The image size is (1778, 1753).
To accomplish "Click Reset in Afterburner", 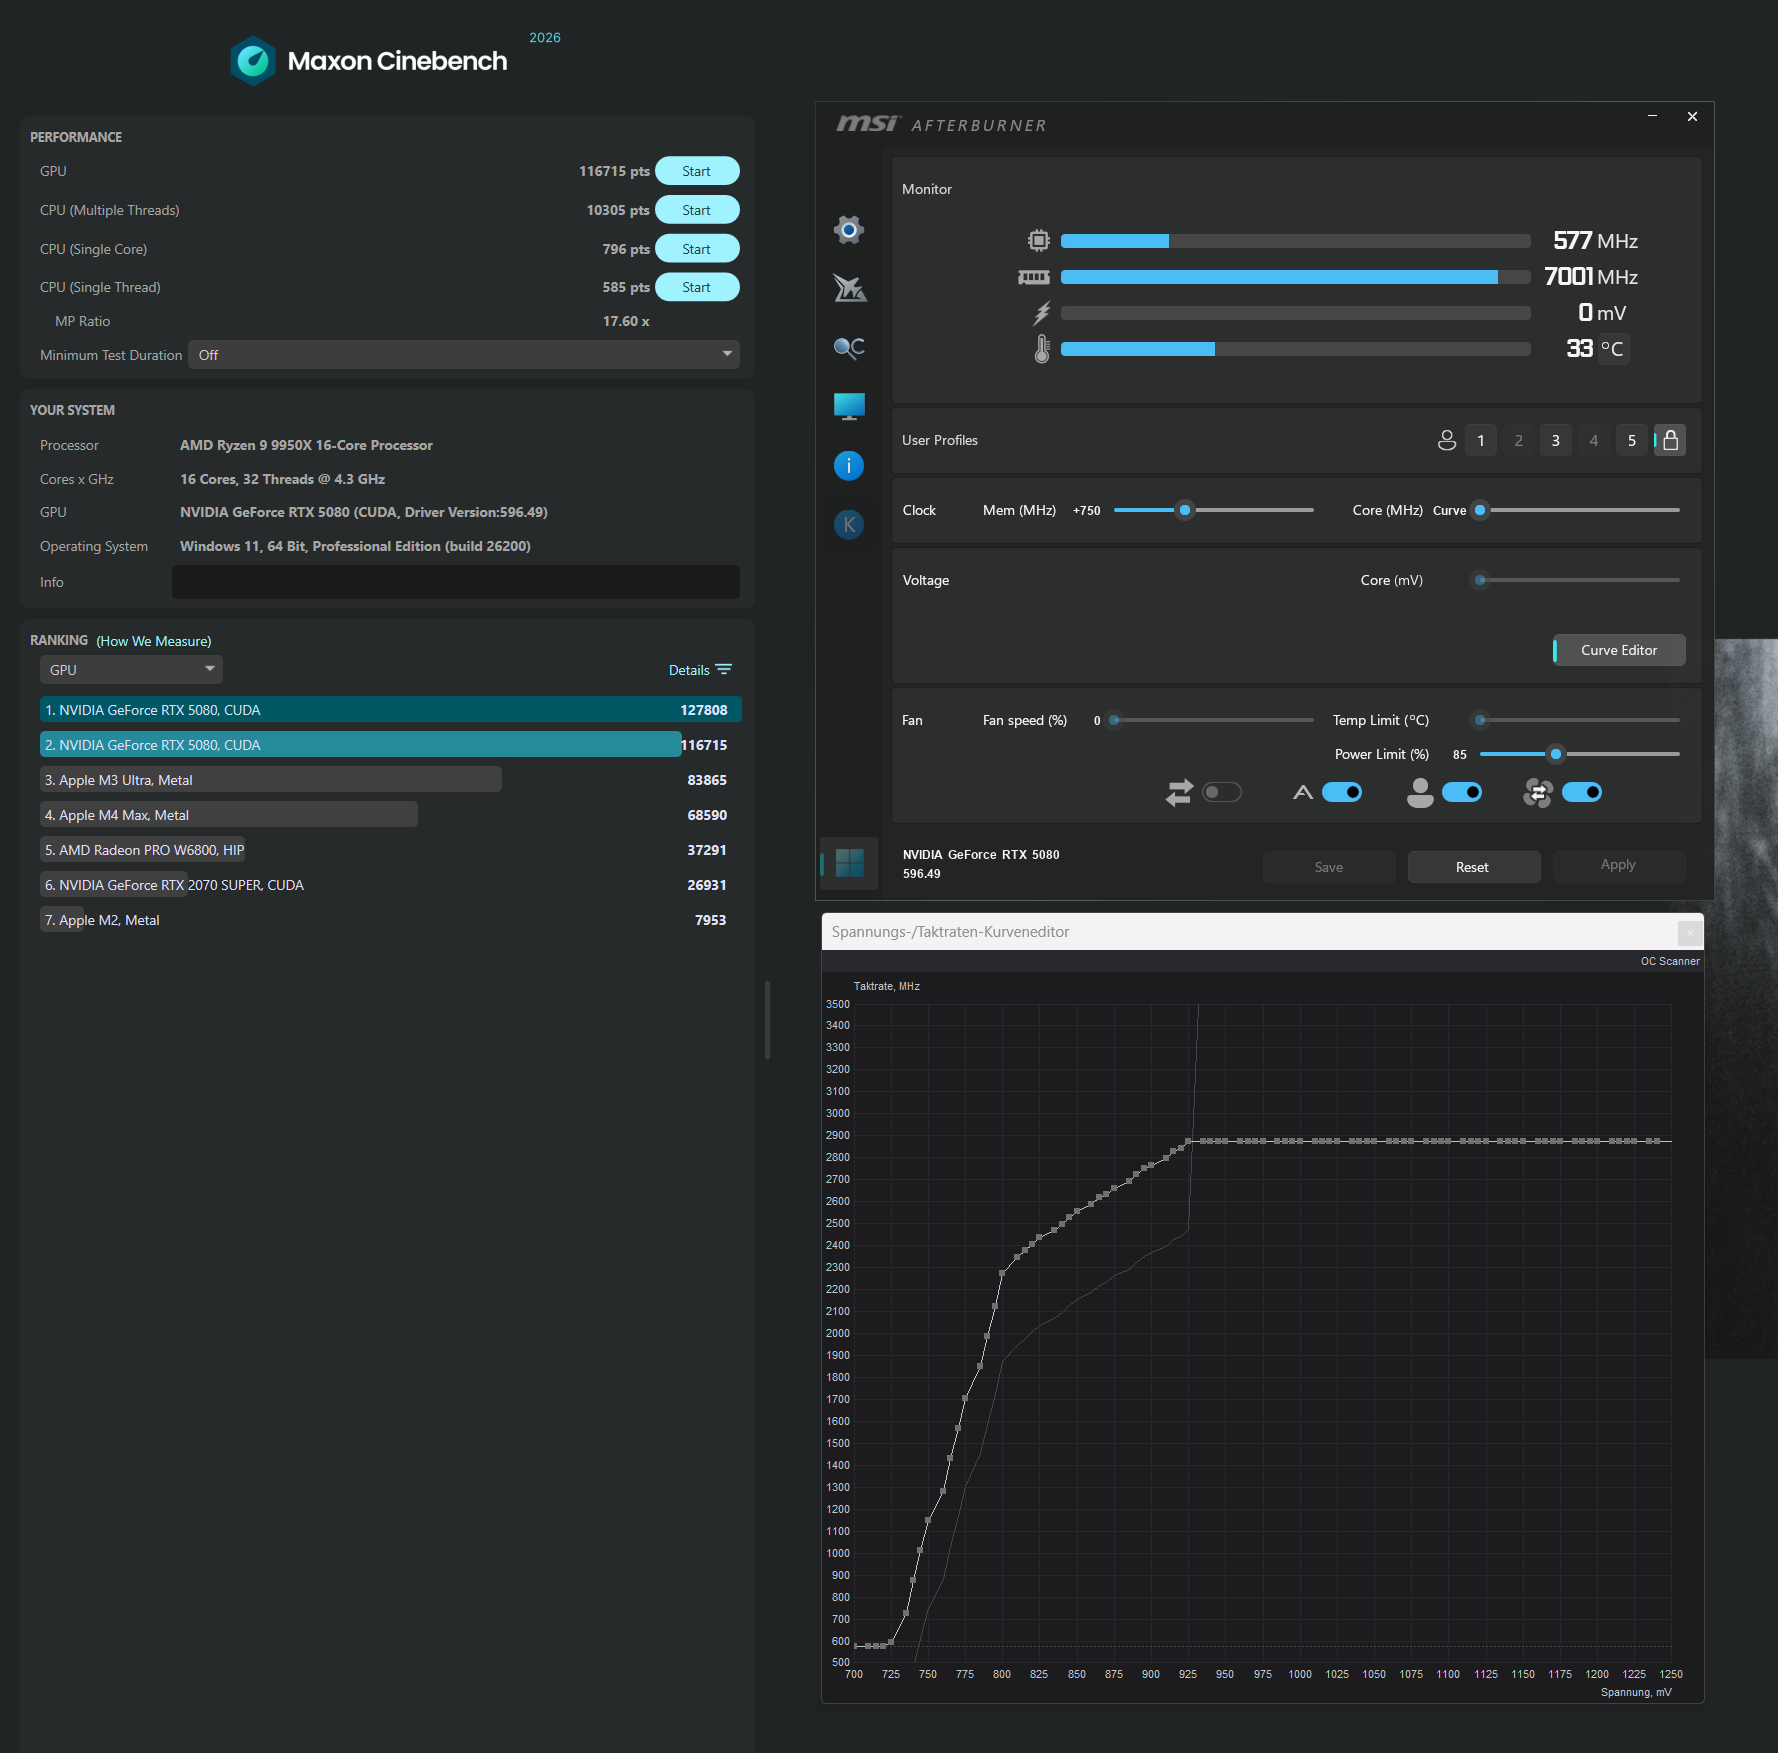I will (x=1473, y=867).
